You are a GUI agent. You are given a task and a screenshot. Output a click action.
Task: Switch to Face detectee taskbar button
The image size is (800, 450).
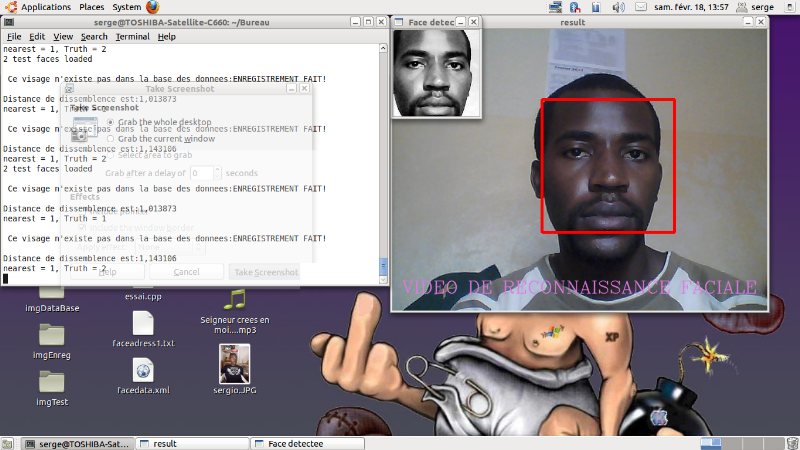point(308,444)
